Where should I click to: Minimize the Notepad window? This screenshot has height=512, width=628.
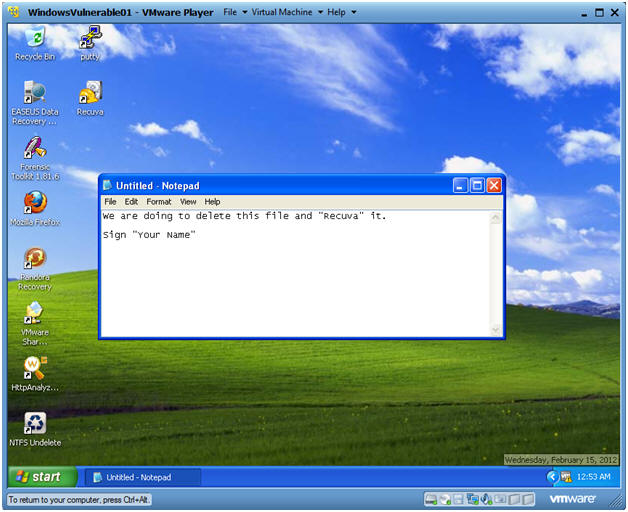point(460,185)
